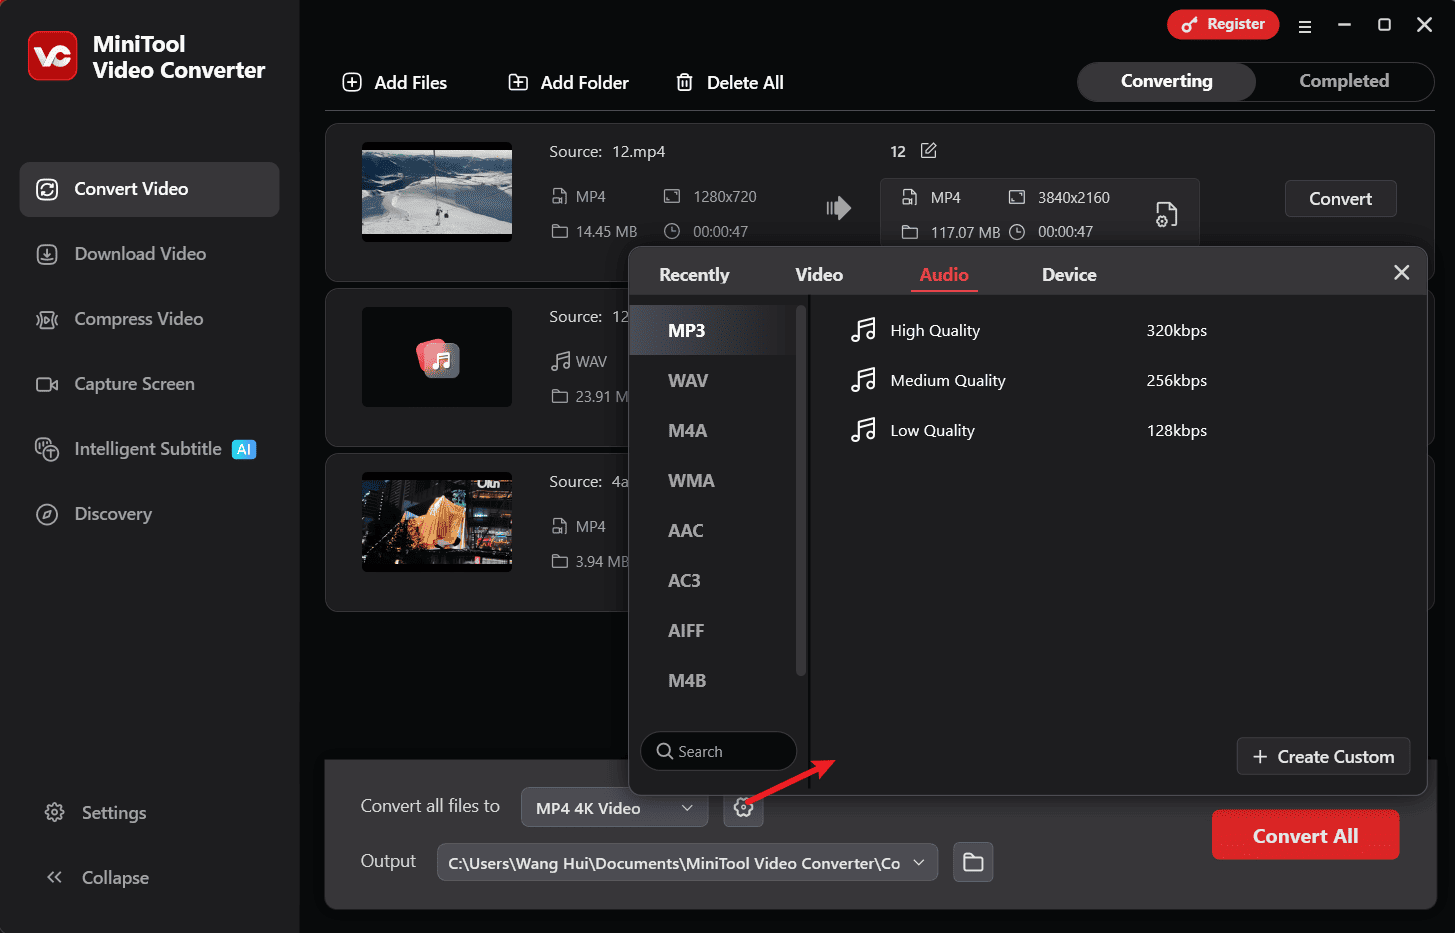Open Compress Video in sidebar

click(x=138, y=319)
